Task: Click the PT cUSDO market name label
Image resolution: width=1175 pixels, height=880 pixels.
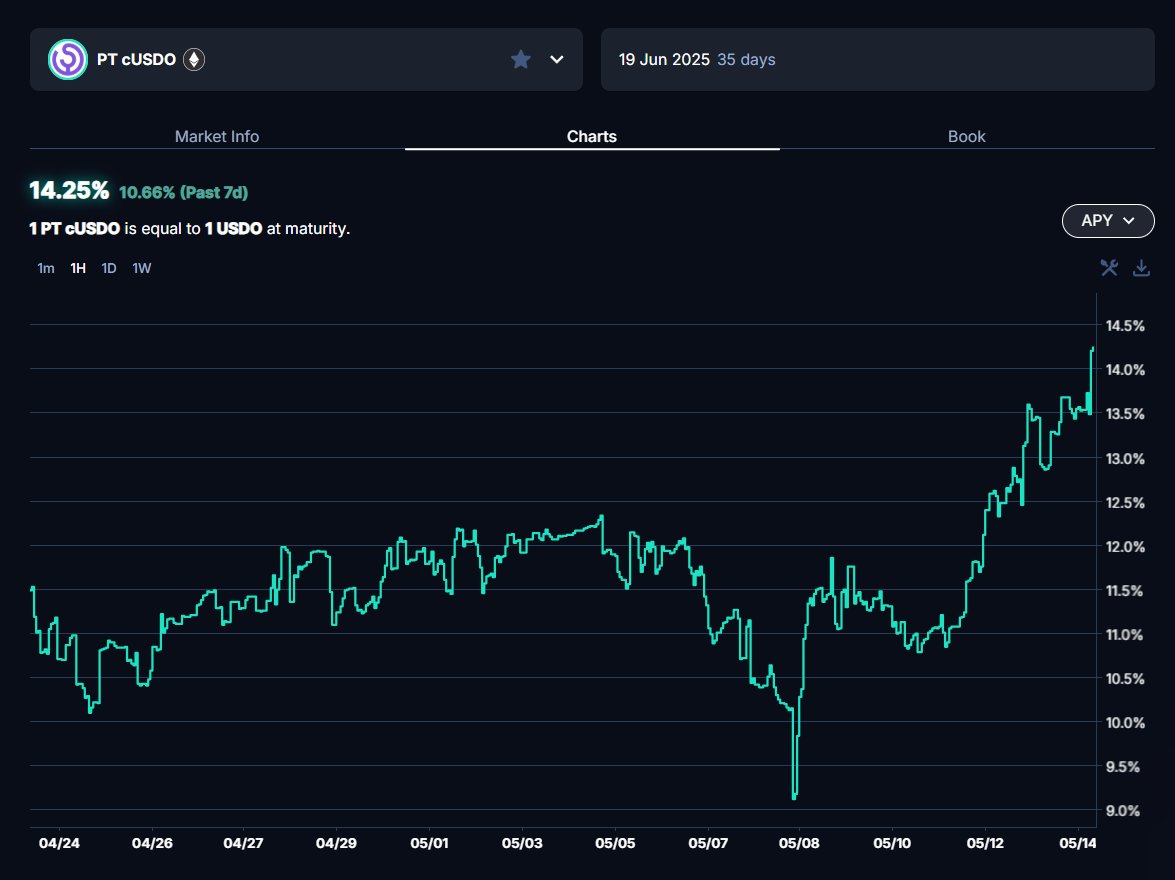Action: 136,59
